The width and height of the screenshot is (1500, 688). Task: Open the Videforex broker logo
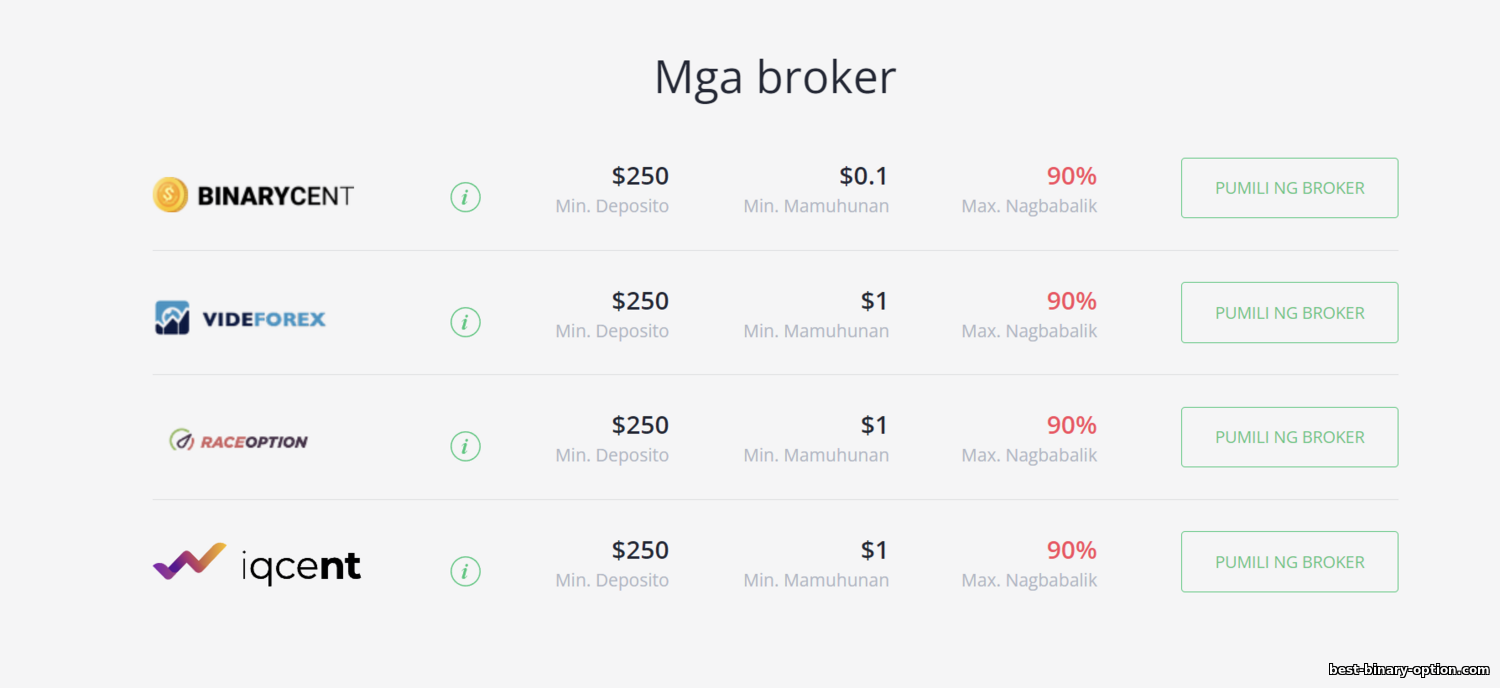pos(240,319)
